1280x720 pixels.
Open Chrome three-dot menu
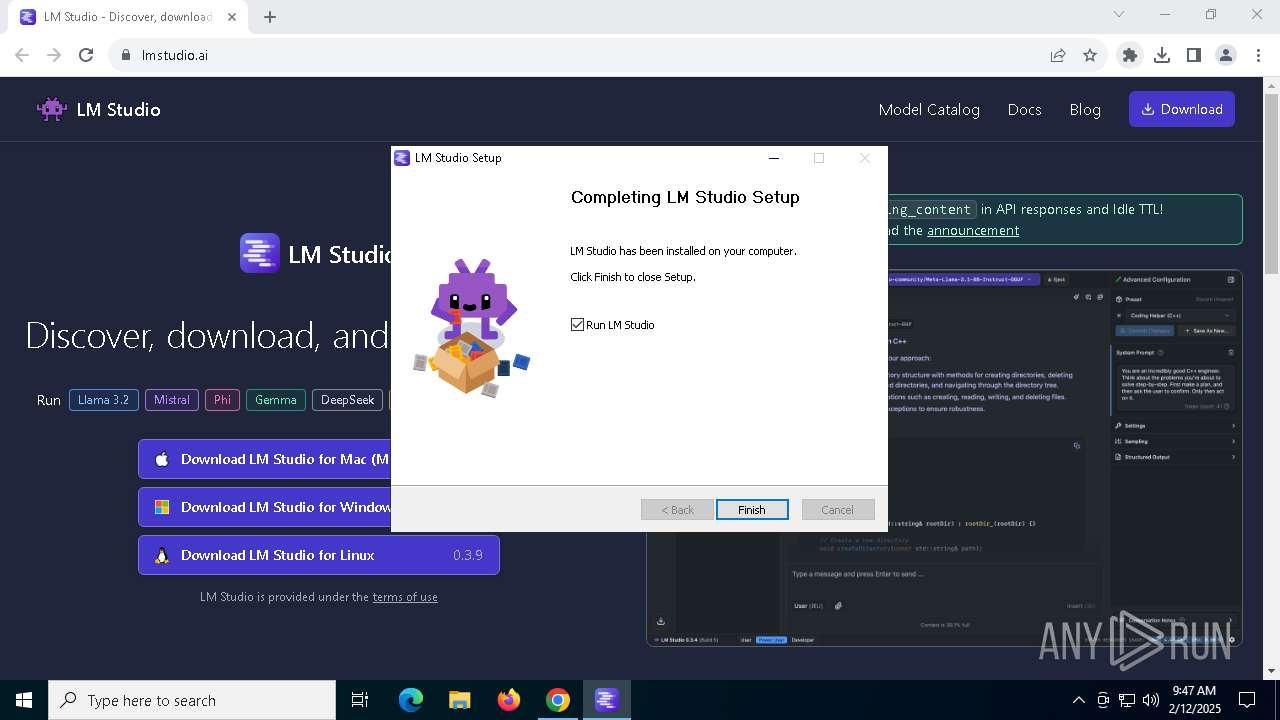(1258, 55)
